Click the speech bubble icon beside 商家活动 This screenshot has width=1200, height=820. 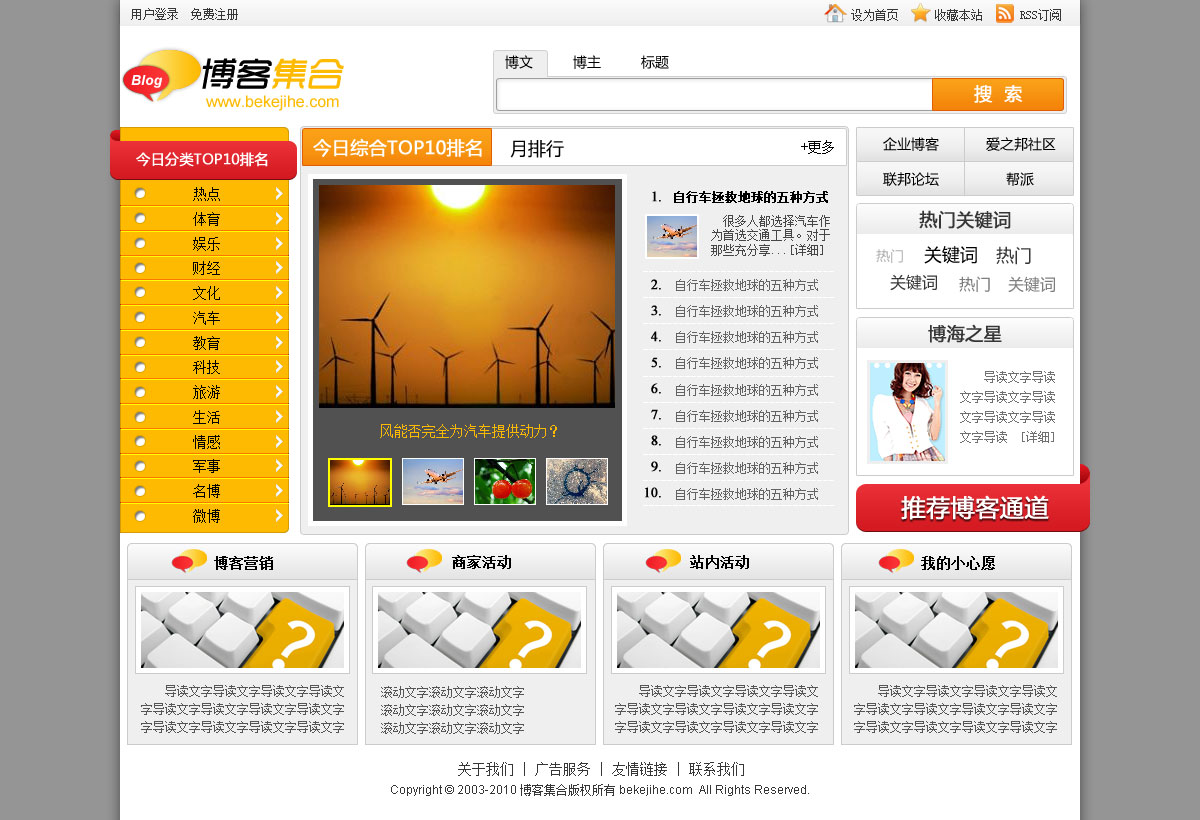(424, 561)
